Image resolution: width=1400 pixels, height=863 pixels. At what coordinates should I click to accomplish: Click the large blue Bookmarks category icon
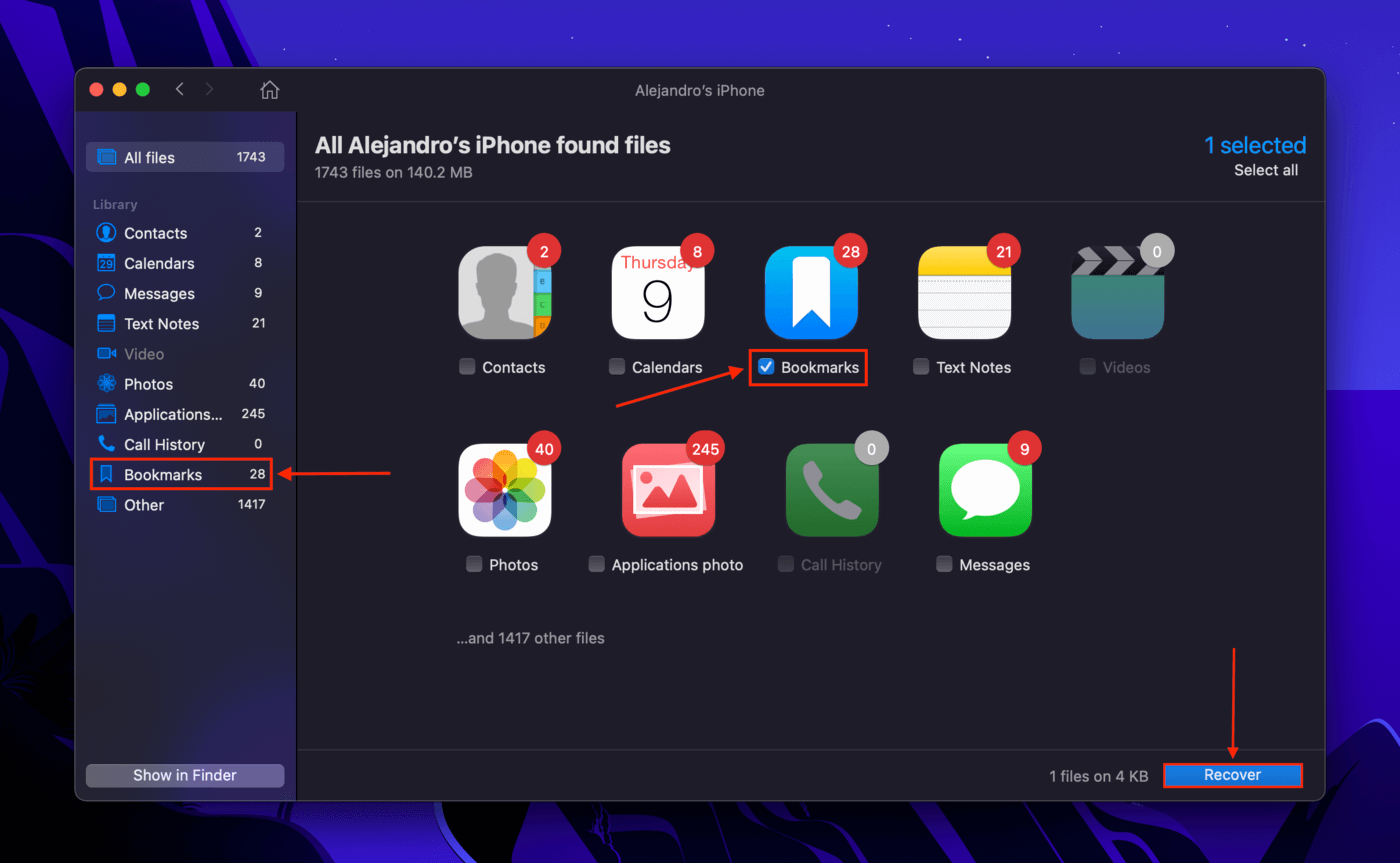[x=811, y=293]
